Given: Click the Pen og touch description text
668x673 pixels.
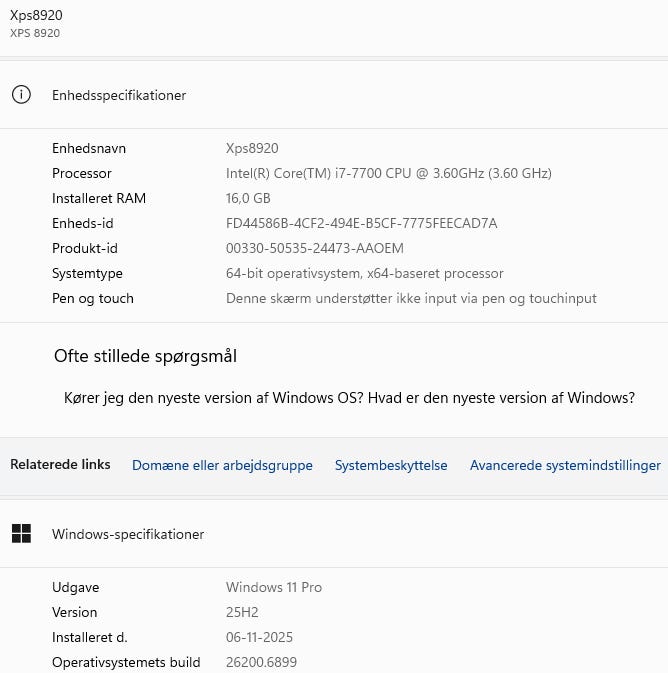Looking at the screenshot, I should [411, 298].
